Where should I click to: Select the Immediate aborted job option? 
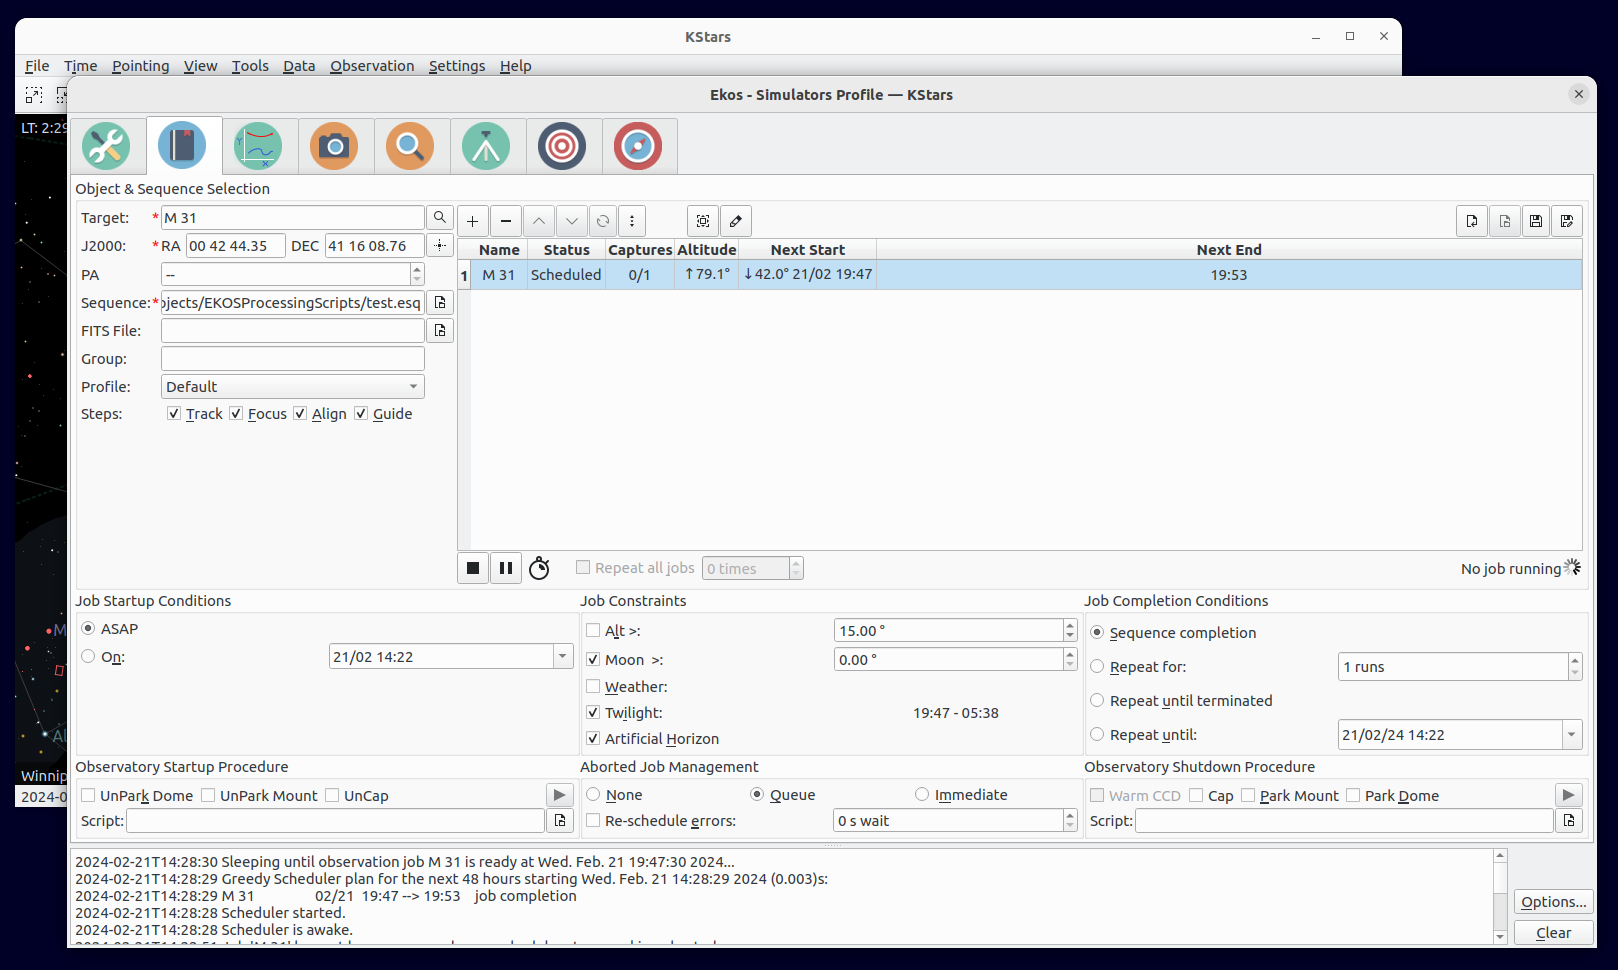(x=921, y=794)
